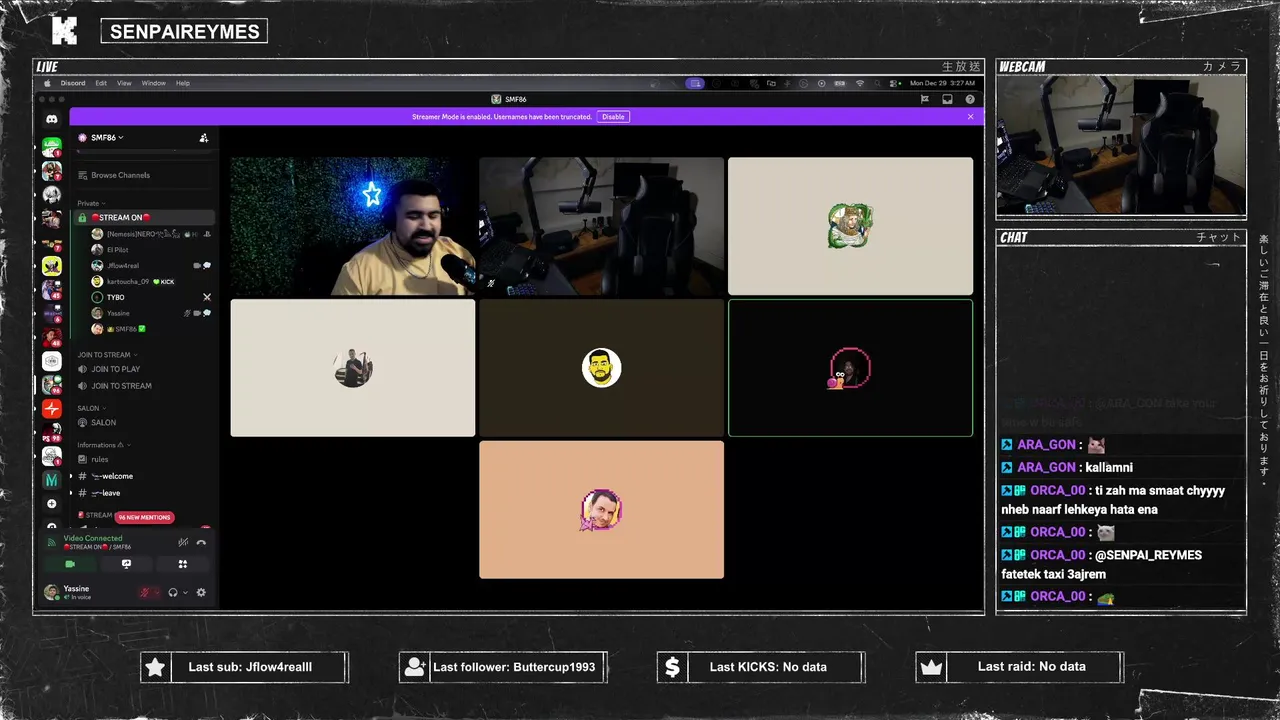
Task: Open the green server icon at top of server list
Action: [52, 147]
